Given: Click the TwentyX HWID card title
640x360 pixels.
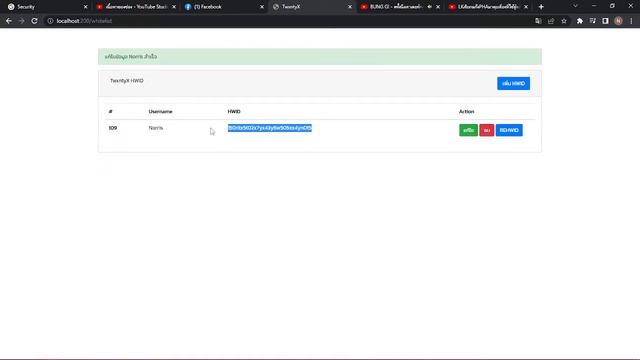Looking at the screenshot, I should [127, 81].
